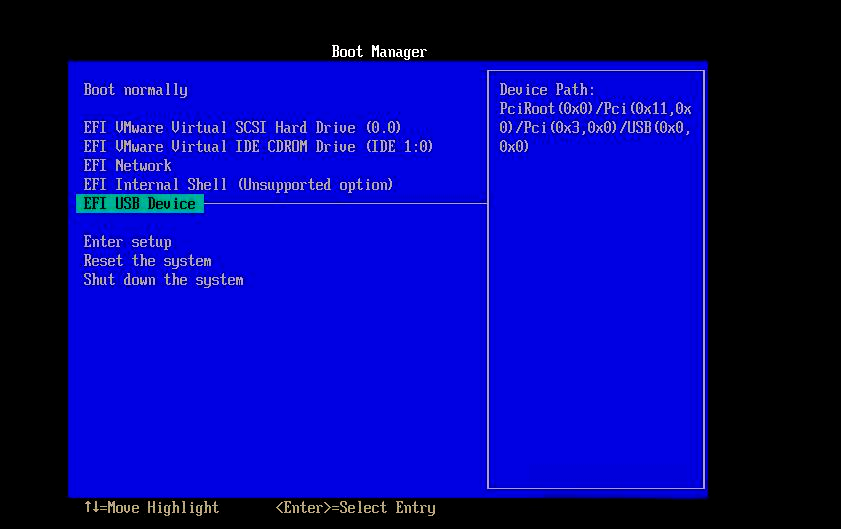Click the line right of EFI USB Device
841x529 pixels.
(345, 204)
